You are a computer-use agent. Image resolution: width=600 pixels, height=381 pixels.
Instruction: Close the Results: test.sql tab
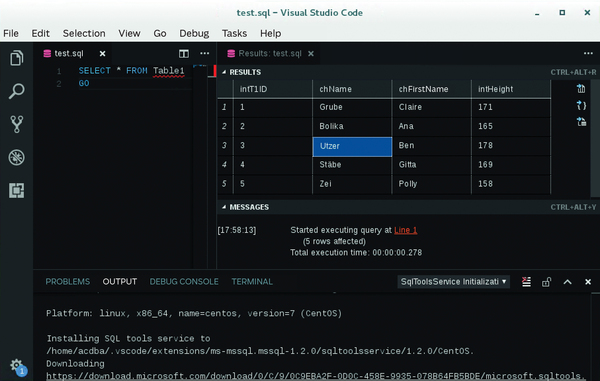click(311, 54)
